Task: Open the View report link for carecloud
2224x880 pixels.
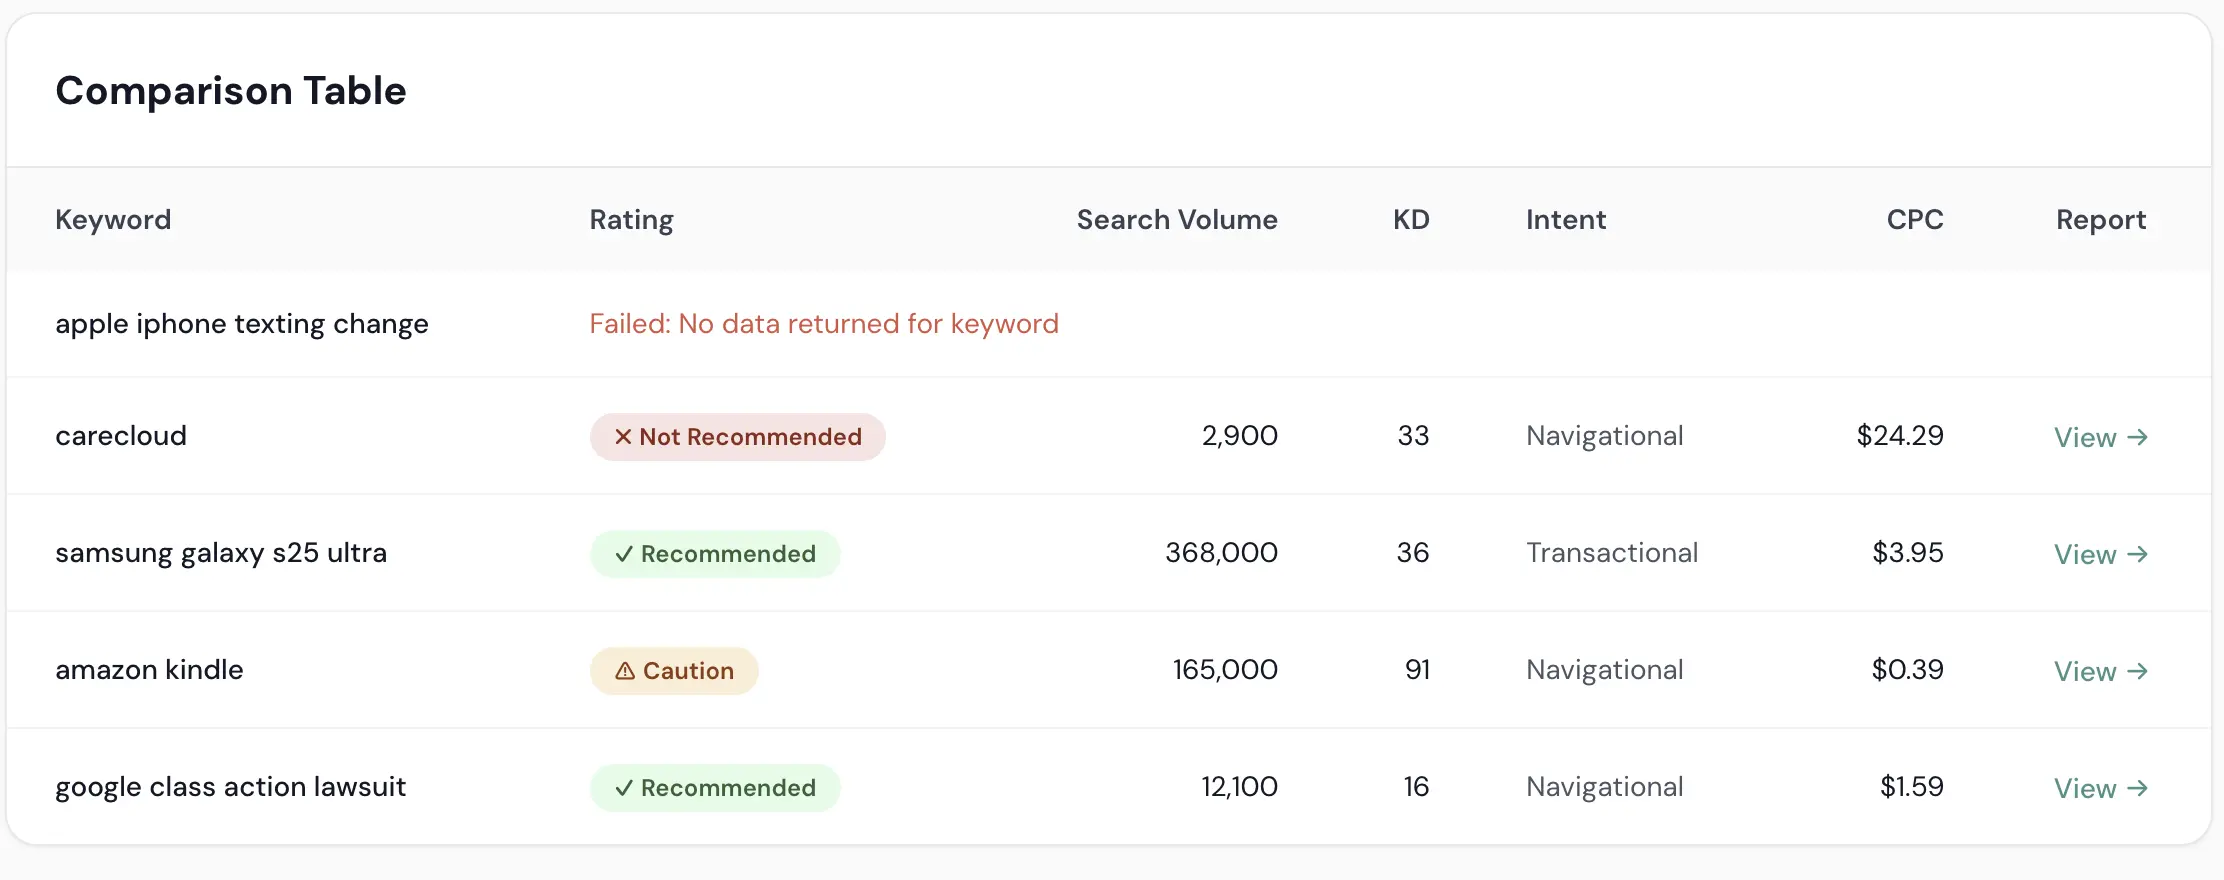Action: tap(2101, 437)
